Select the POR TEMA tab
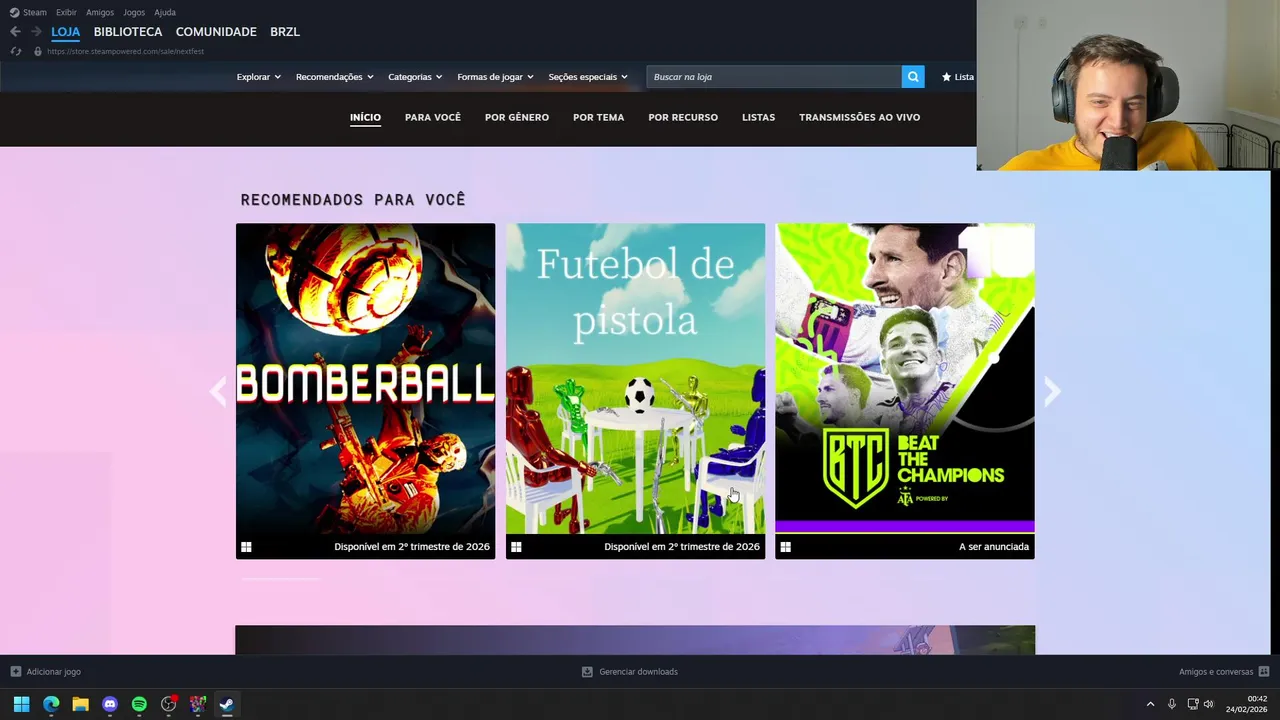 [598, 117]
